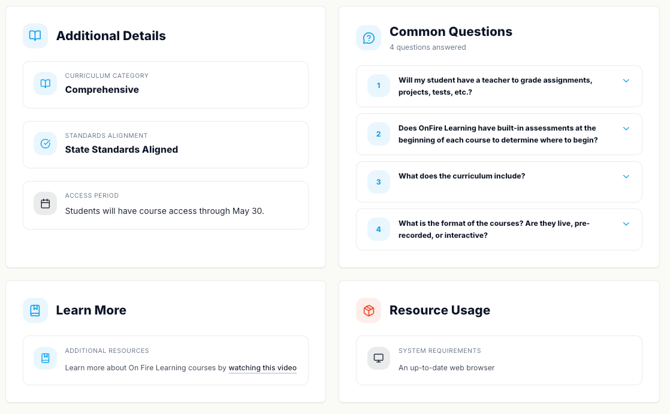Image resolution: width=670 pixels, height=414 pixels.
Task: Expand the curriculum include question chevron
Action: click(x=626, y=177)
